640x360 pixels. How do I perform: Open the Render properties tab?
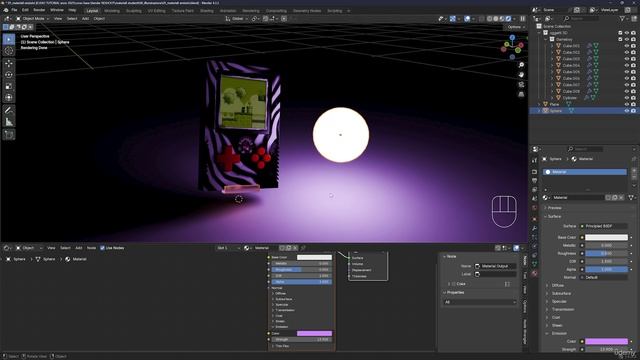(x=535, y=171)
